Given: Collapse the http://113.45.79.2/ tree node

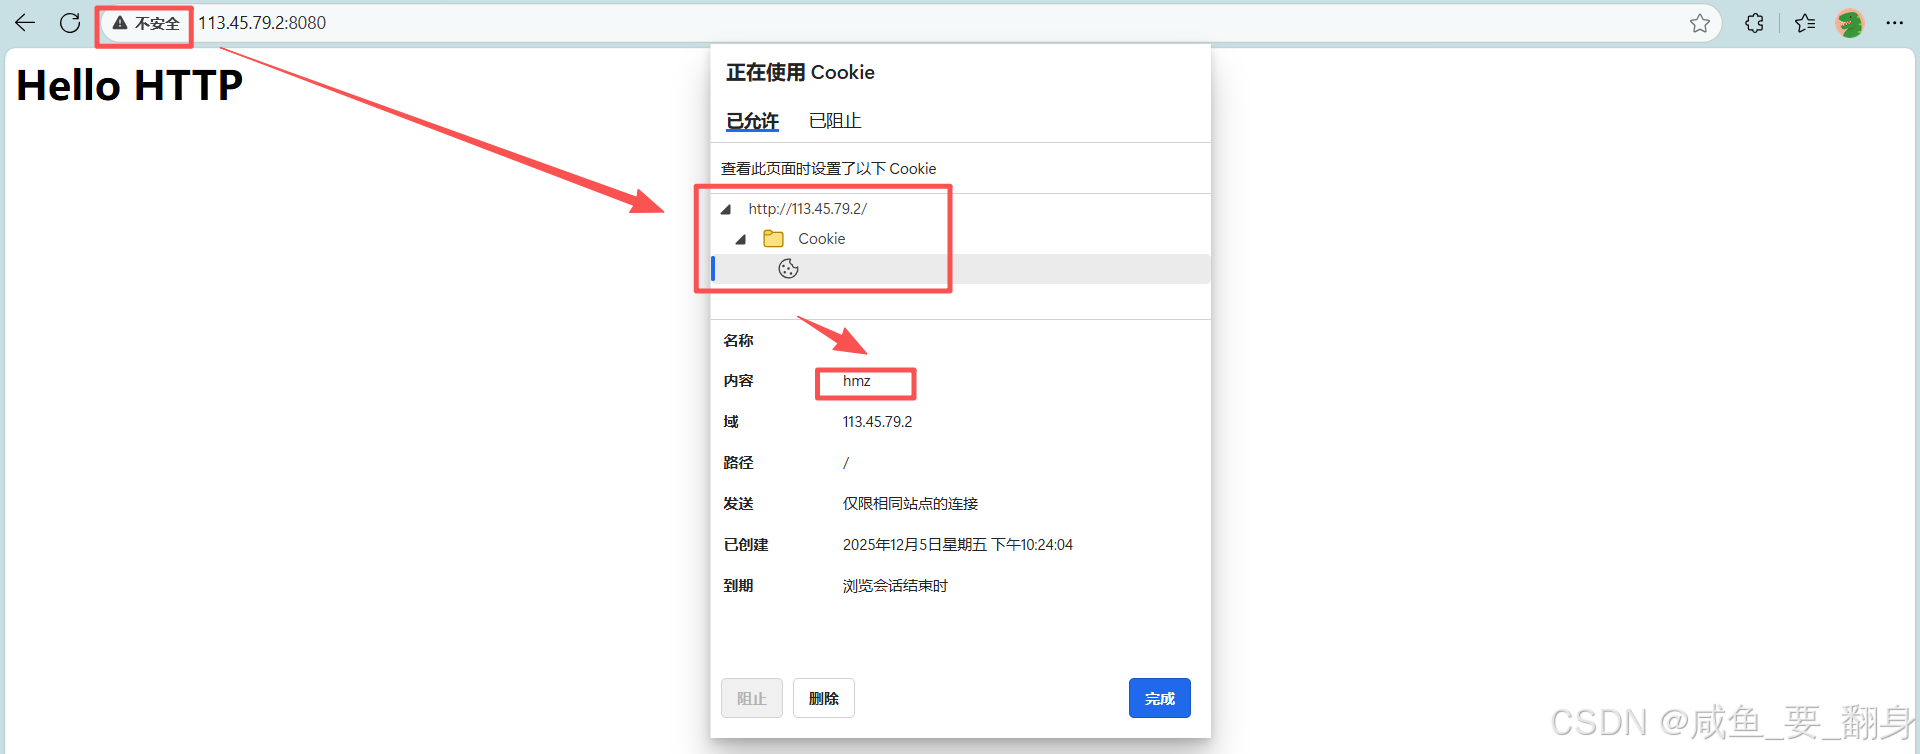Looking at the screenshot, I should coord(726,209).
